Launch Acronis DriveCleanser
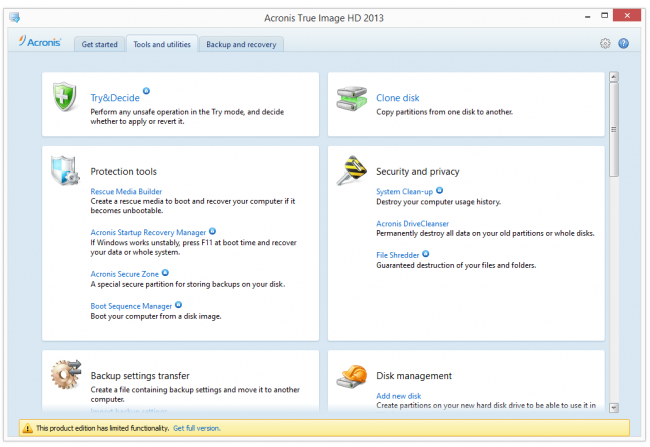The height and width of the screenshot is (447, 650). [412, 224]
